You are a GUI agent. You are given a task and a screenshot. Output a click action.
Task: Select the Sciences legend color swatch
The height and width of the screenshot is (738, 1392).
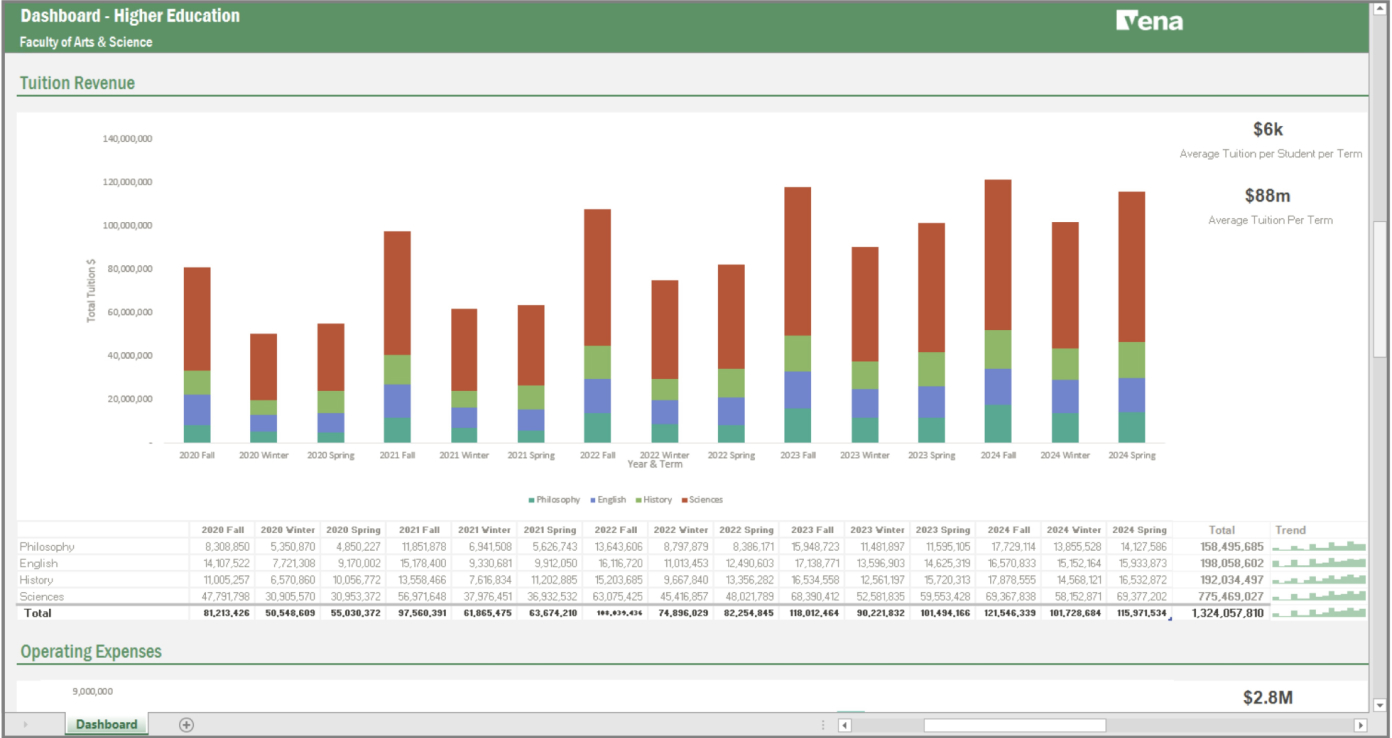click(685, 500)
